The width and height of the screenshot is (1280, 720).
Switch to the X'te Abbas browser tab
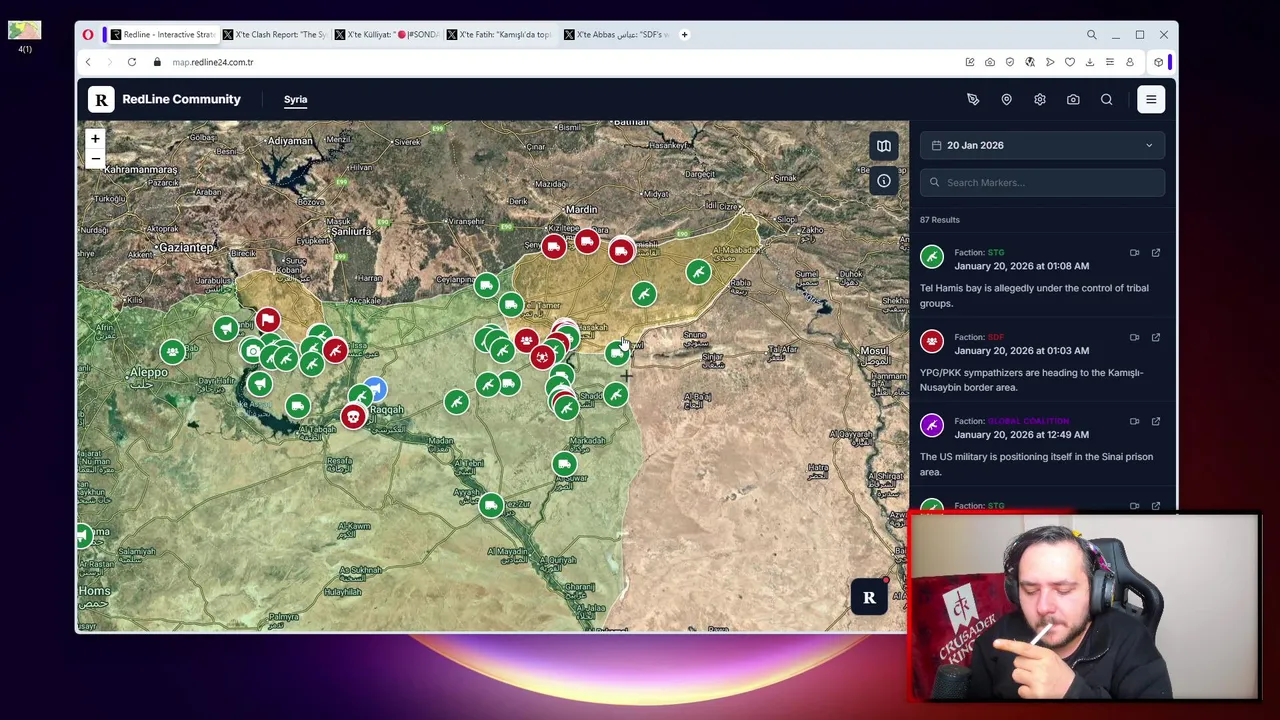(616, 34)
